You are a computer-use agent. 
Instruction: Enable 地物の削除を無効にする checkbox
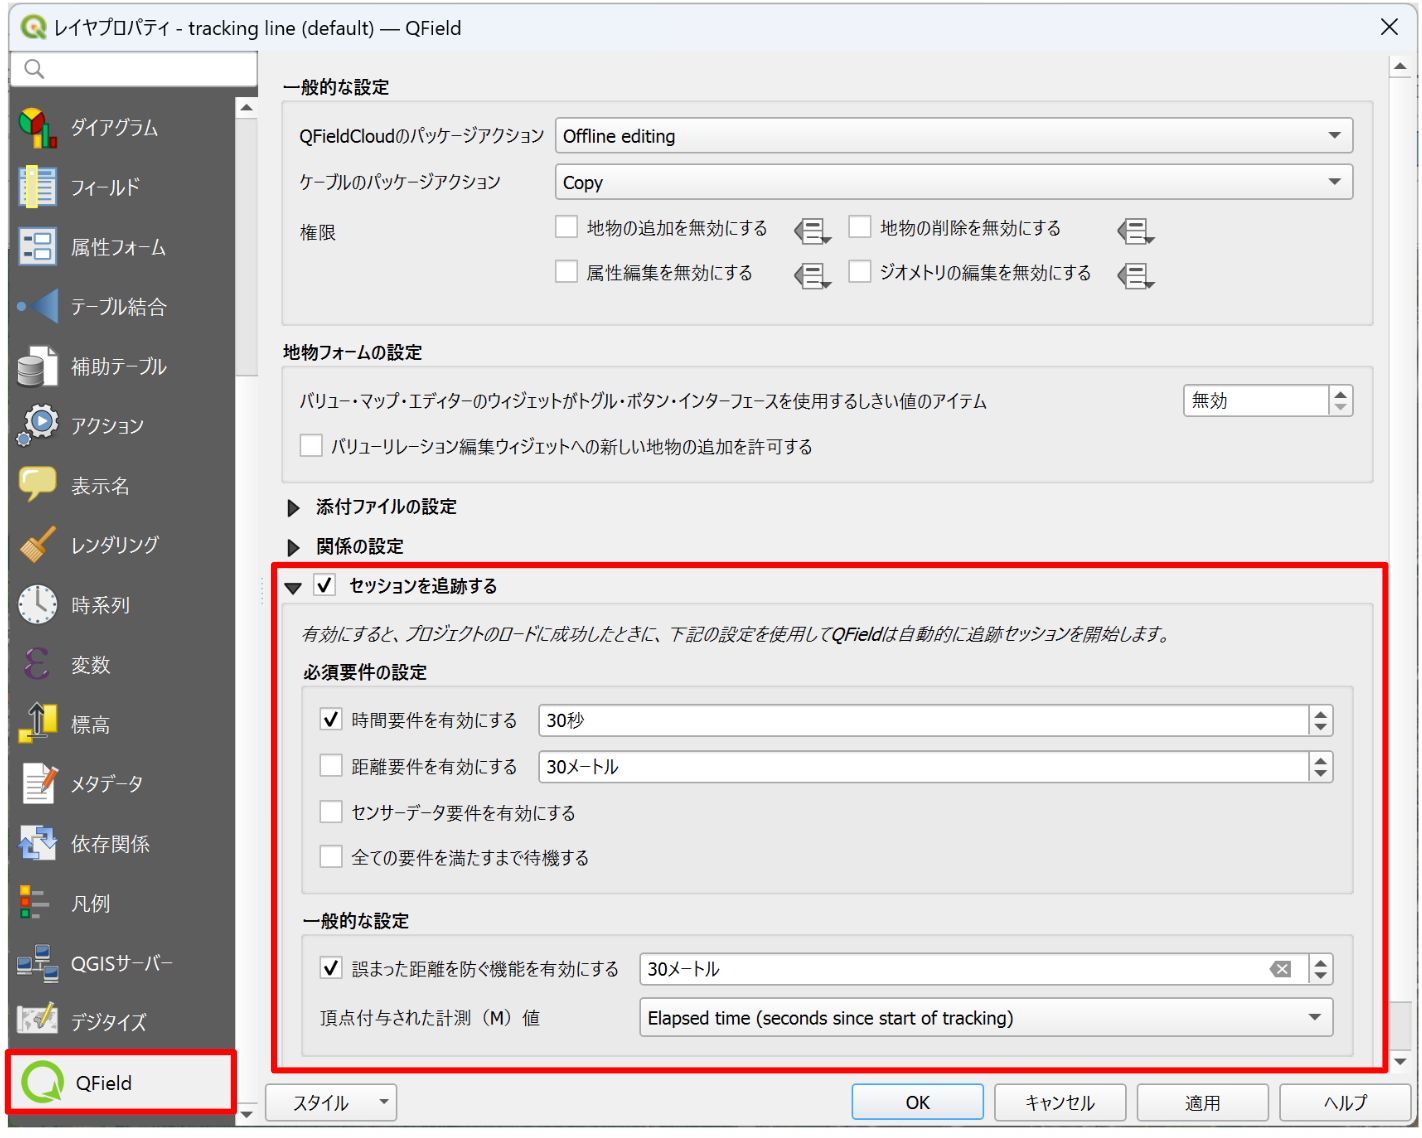click(859, 227)
